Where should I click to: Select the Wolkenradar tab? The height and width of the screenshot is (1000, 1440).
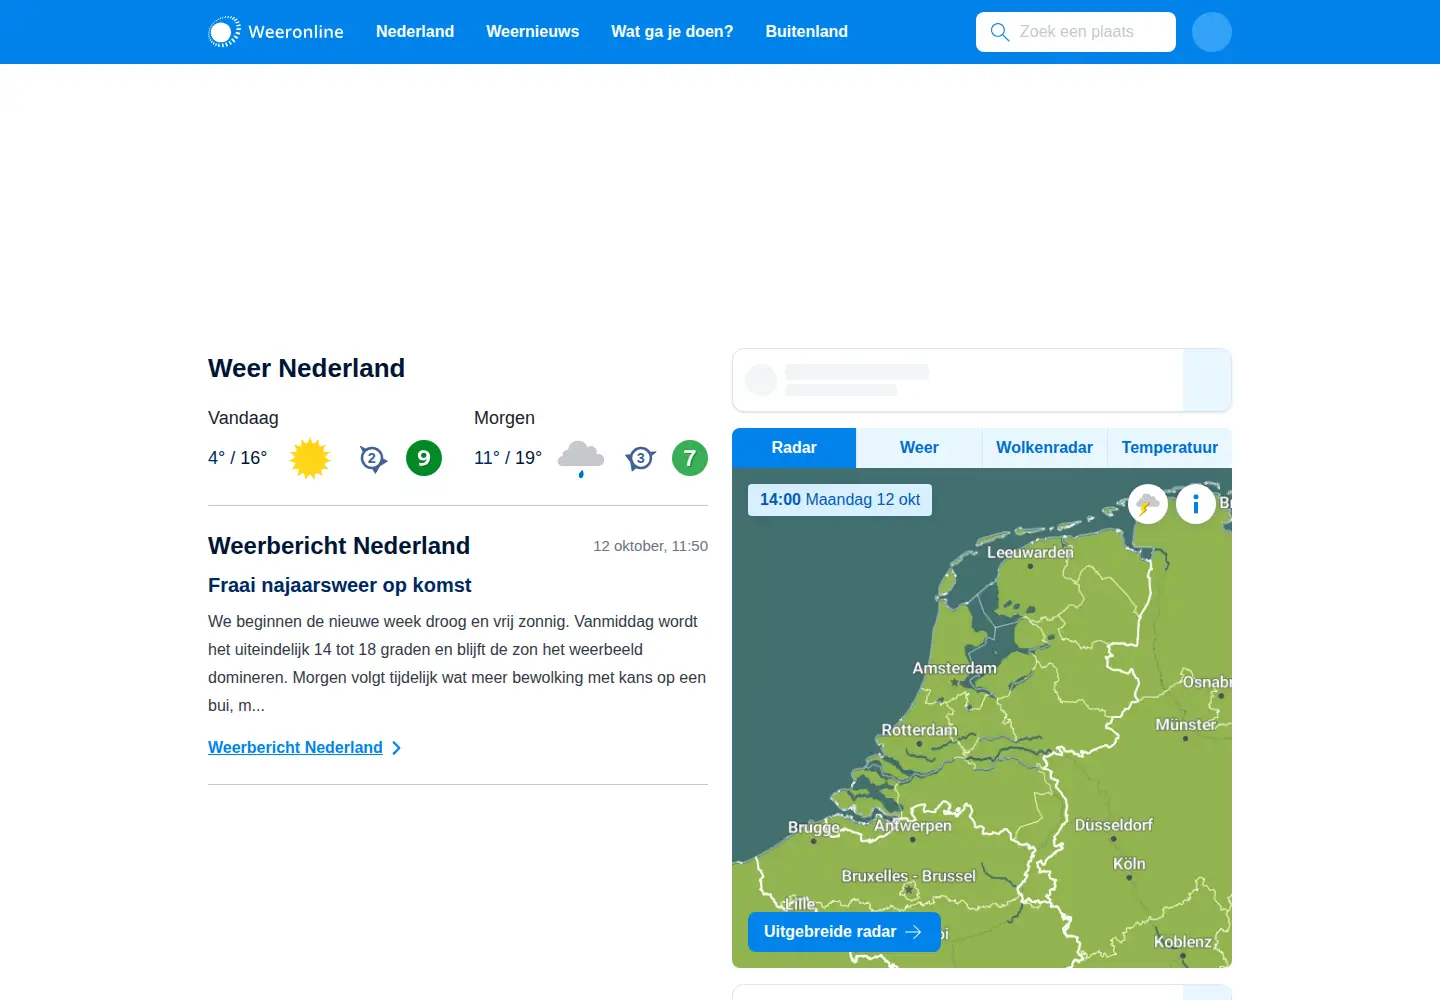point(1044,448)
